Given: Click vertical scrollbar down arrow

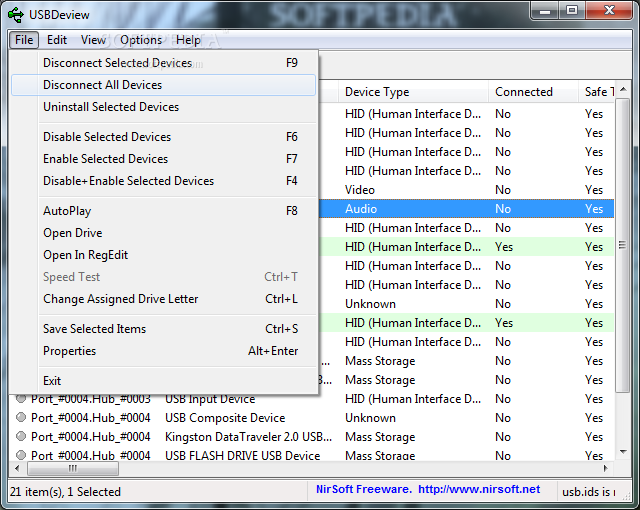Looking at the screenshot, I should 623,451.
